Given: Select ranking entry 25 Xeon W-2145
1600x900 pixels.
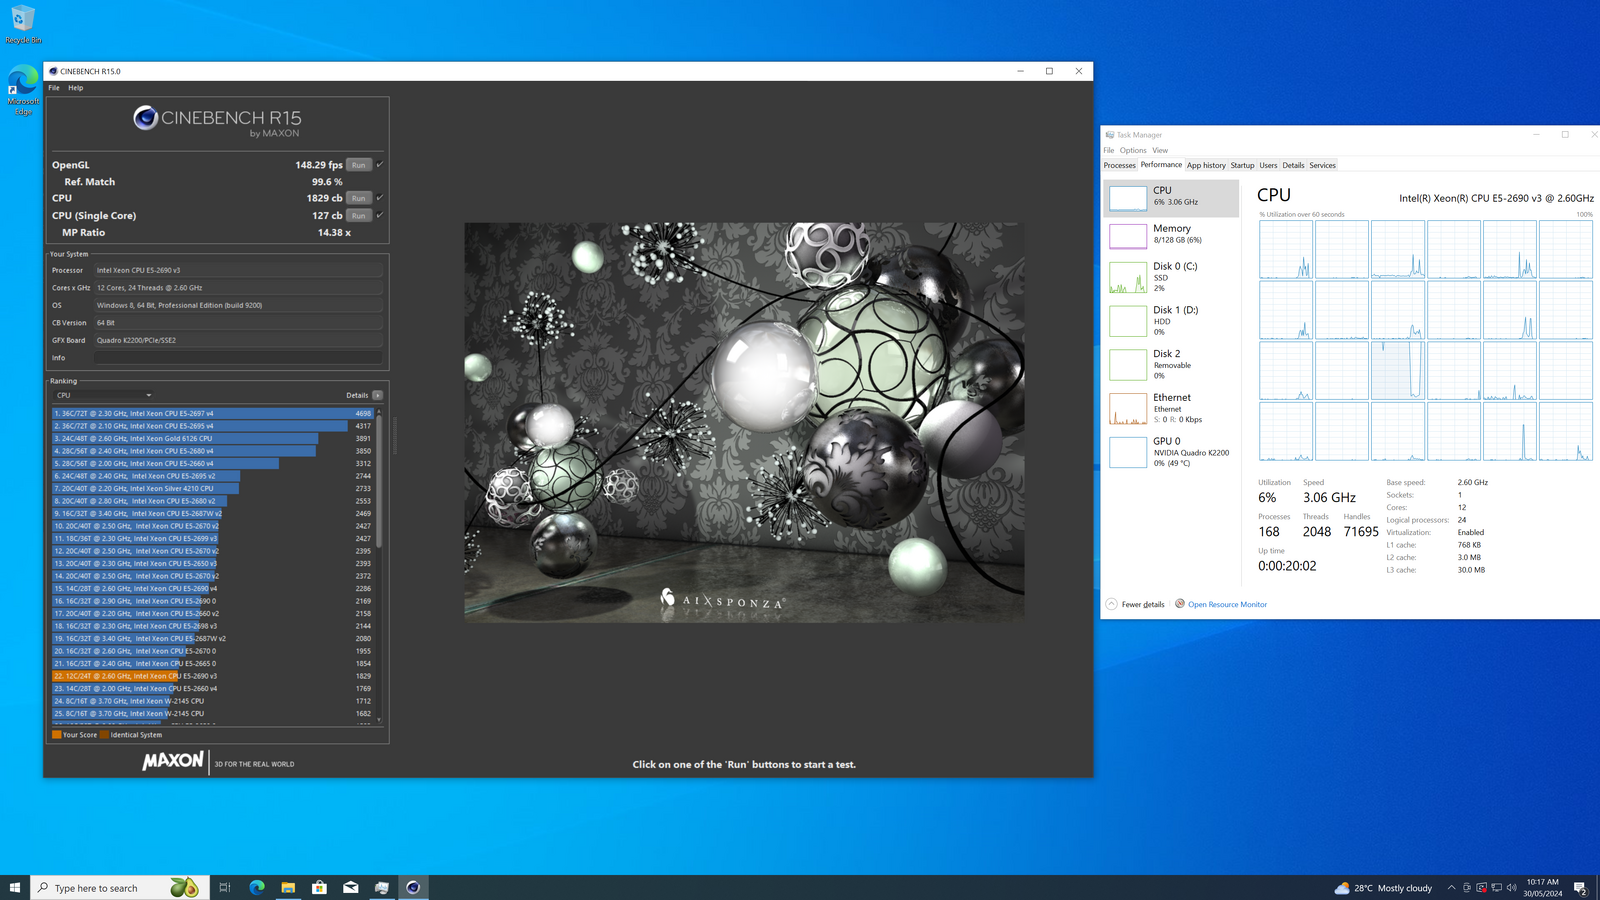Looking at the screenshot, I should click(x=213, y=714).
